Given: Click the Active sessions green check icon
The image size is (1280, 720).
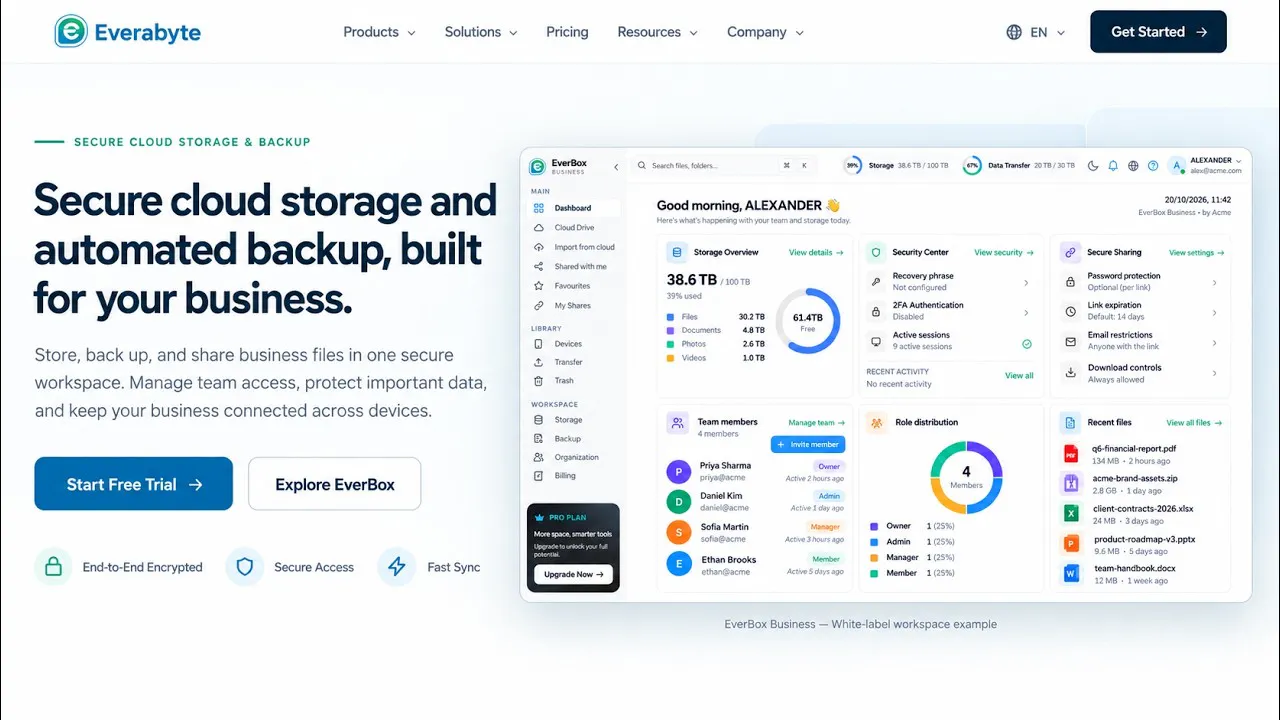Looking at the screenshot, I should (x=1026, y=343).
